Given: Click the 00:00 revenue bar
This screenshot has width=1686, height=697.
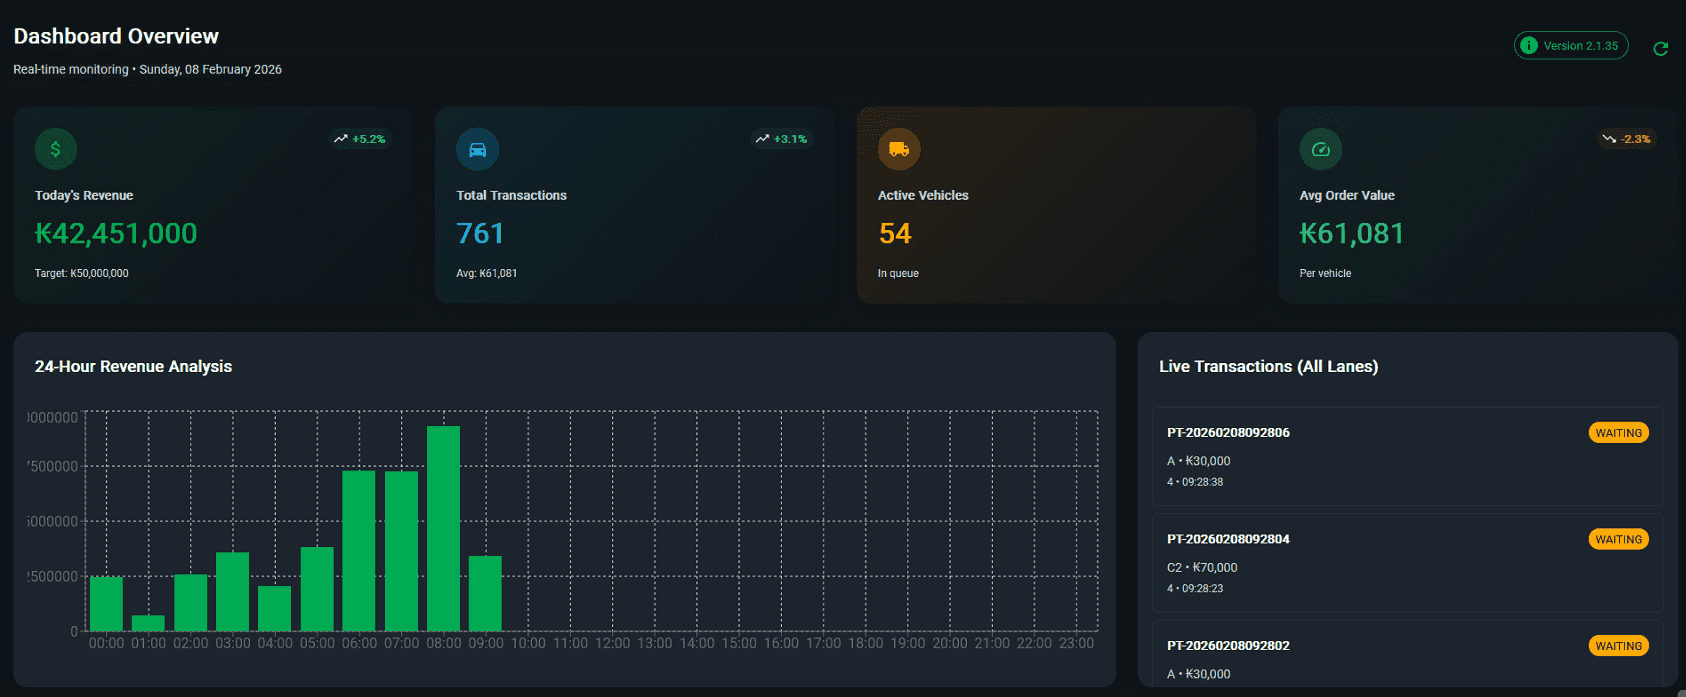Looking at the screenshot, I should point(106,604).
